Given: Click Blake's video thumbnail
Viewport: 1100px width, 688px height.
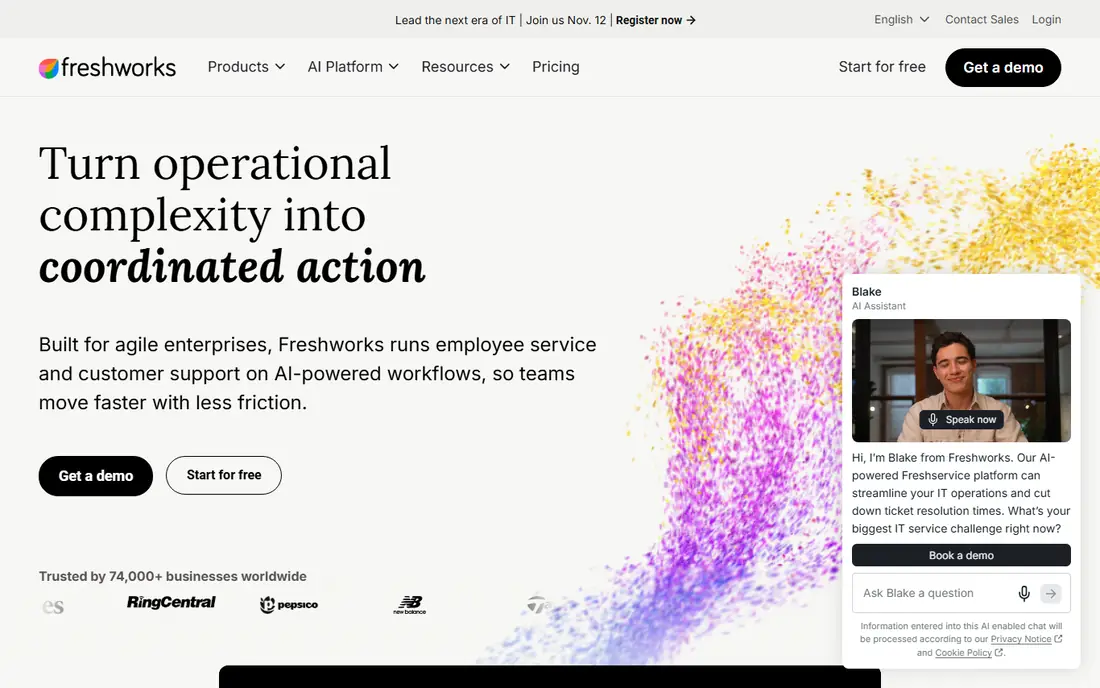Looking at the screenshot, I should click(961, 380).
